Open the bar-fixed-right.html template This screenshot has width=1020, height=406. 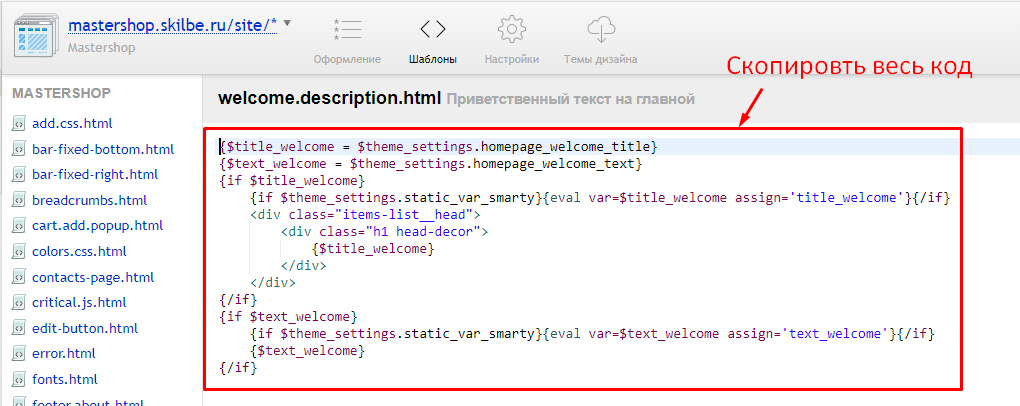click(x=94, y=175)
